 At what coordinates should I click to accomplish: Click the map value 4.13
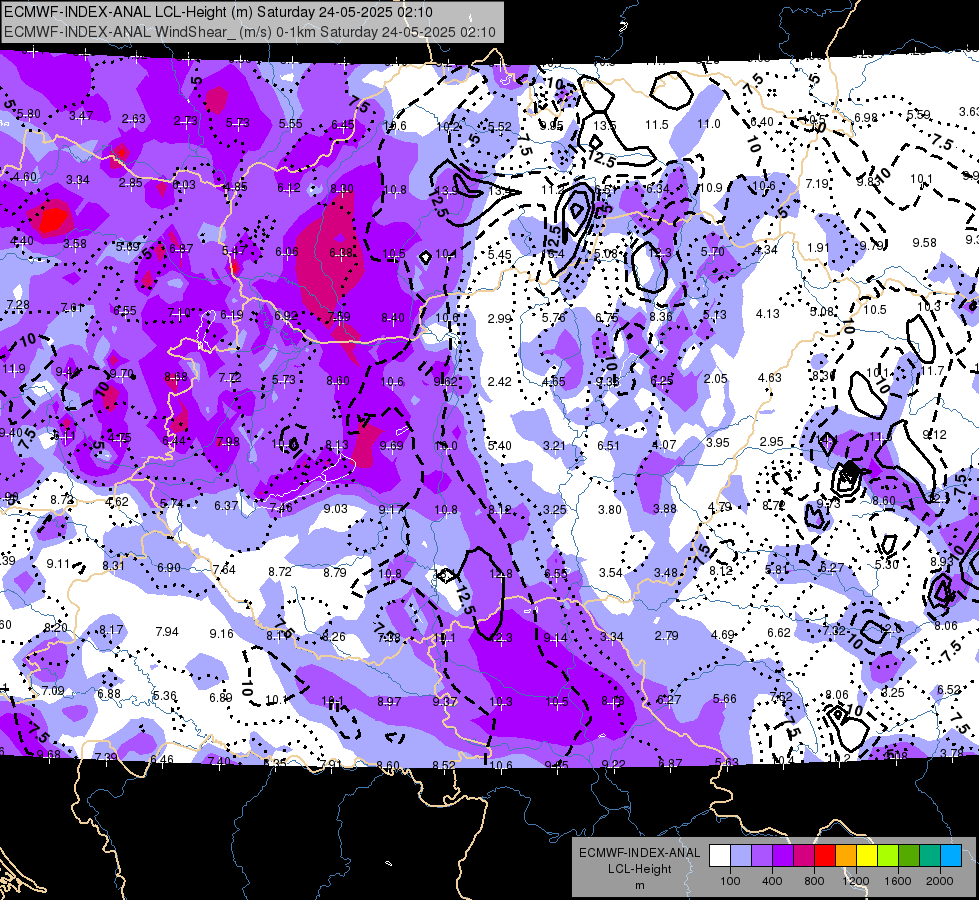tap(768, 314)
